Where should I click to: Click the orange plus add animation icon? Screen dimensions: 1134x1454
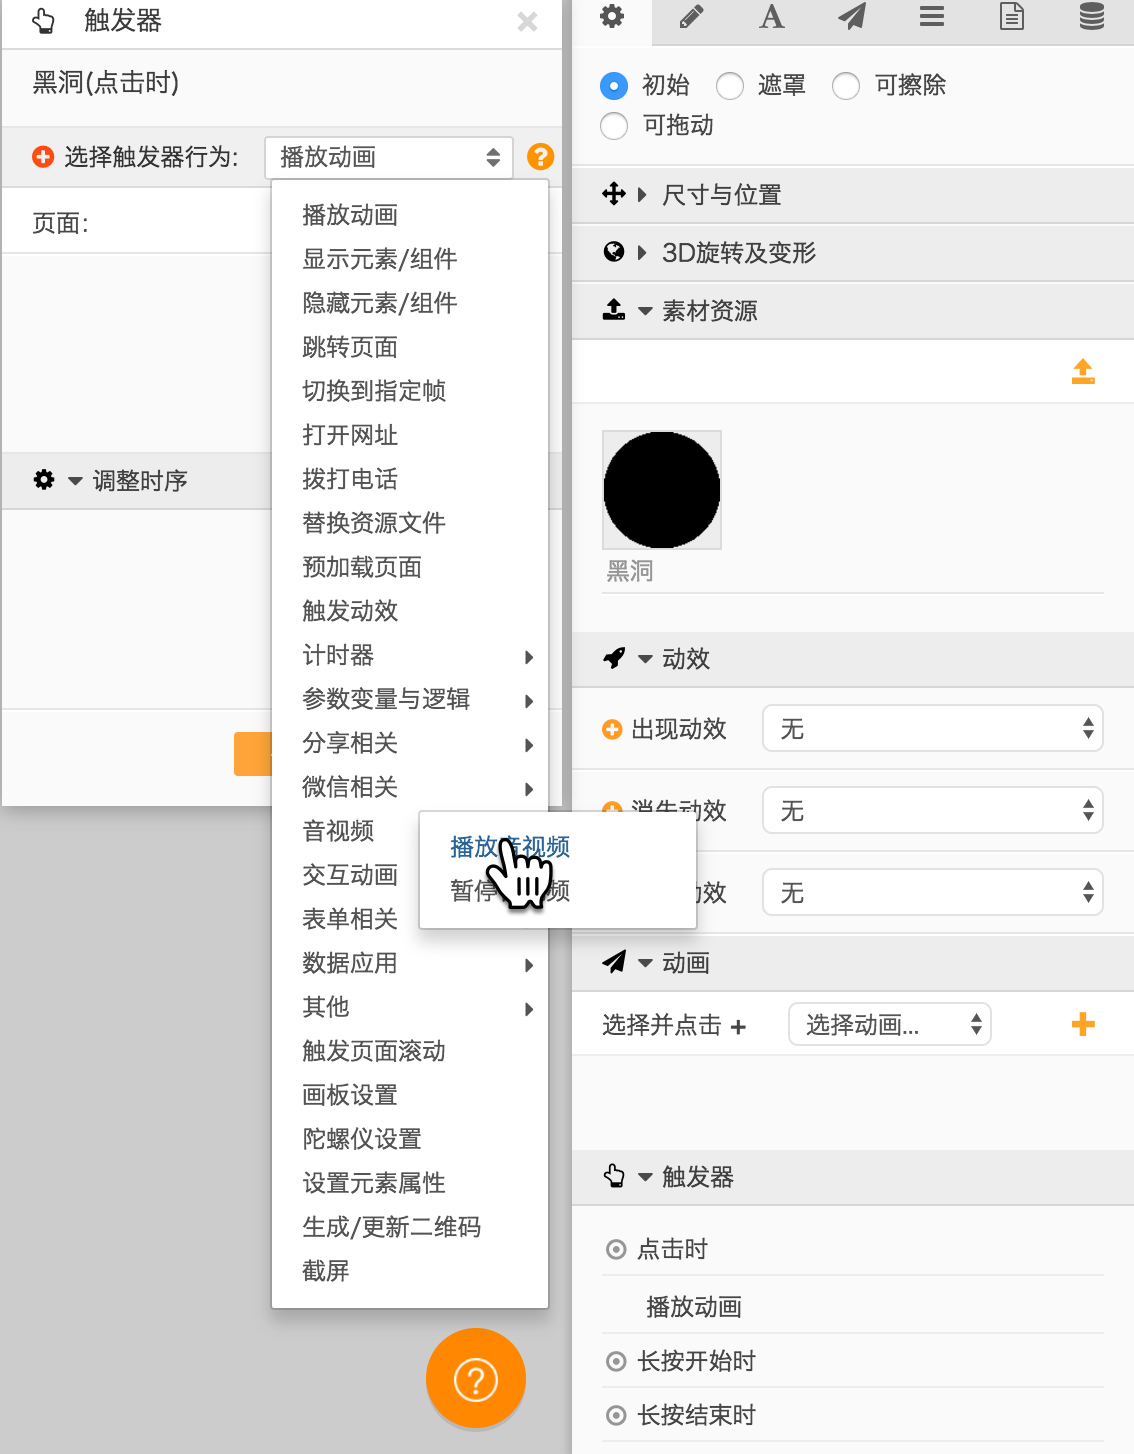coord(1082,1024)
